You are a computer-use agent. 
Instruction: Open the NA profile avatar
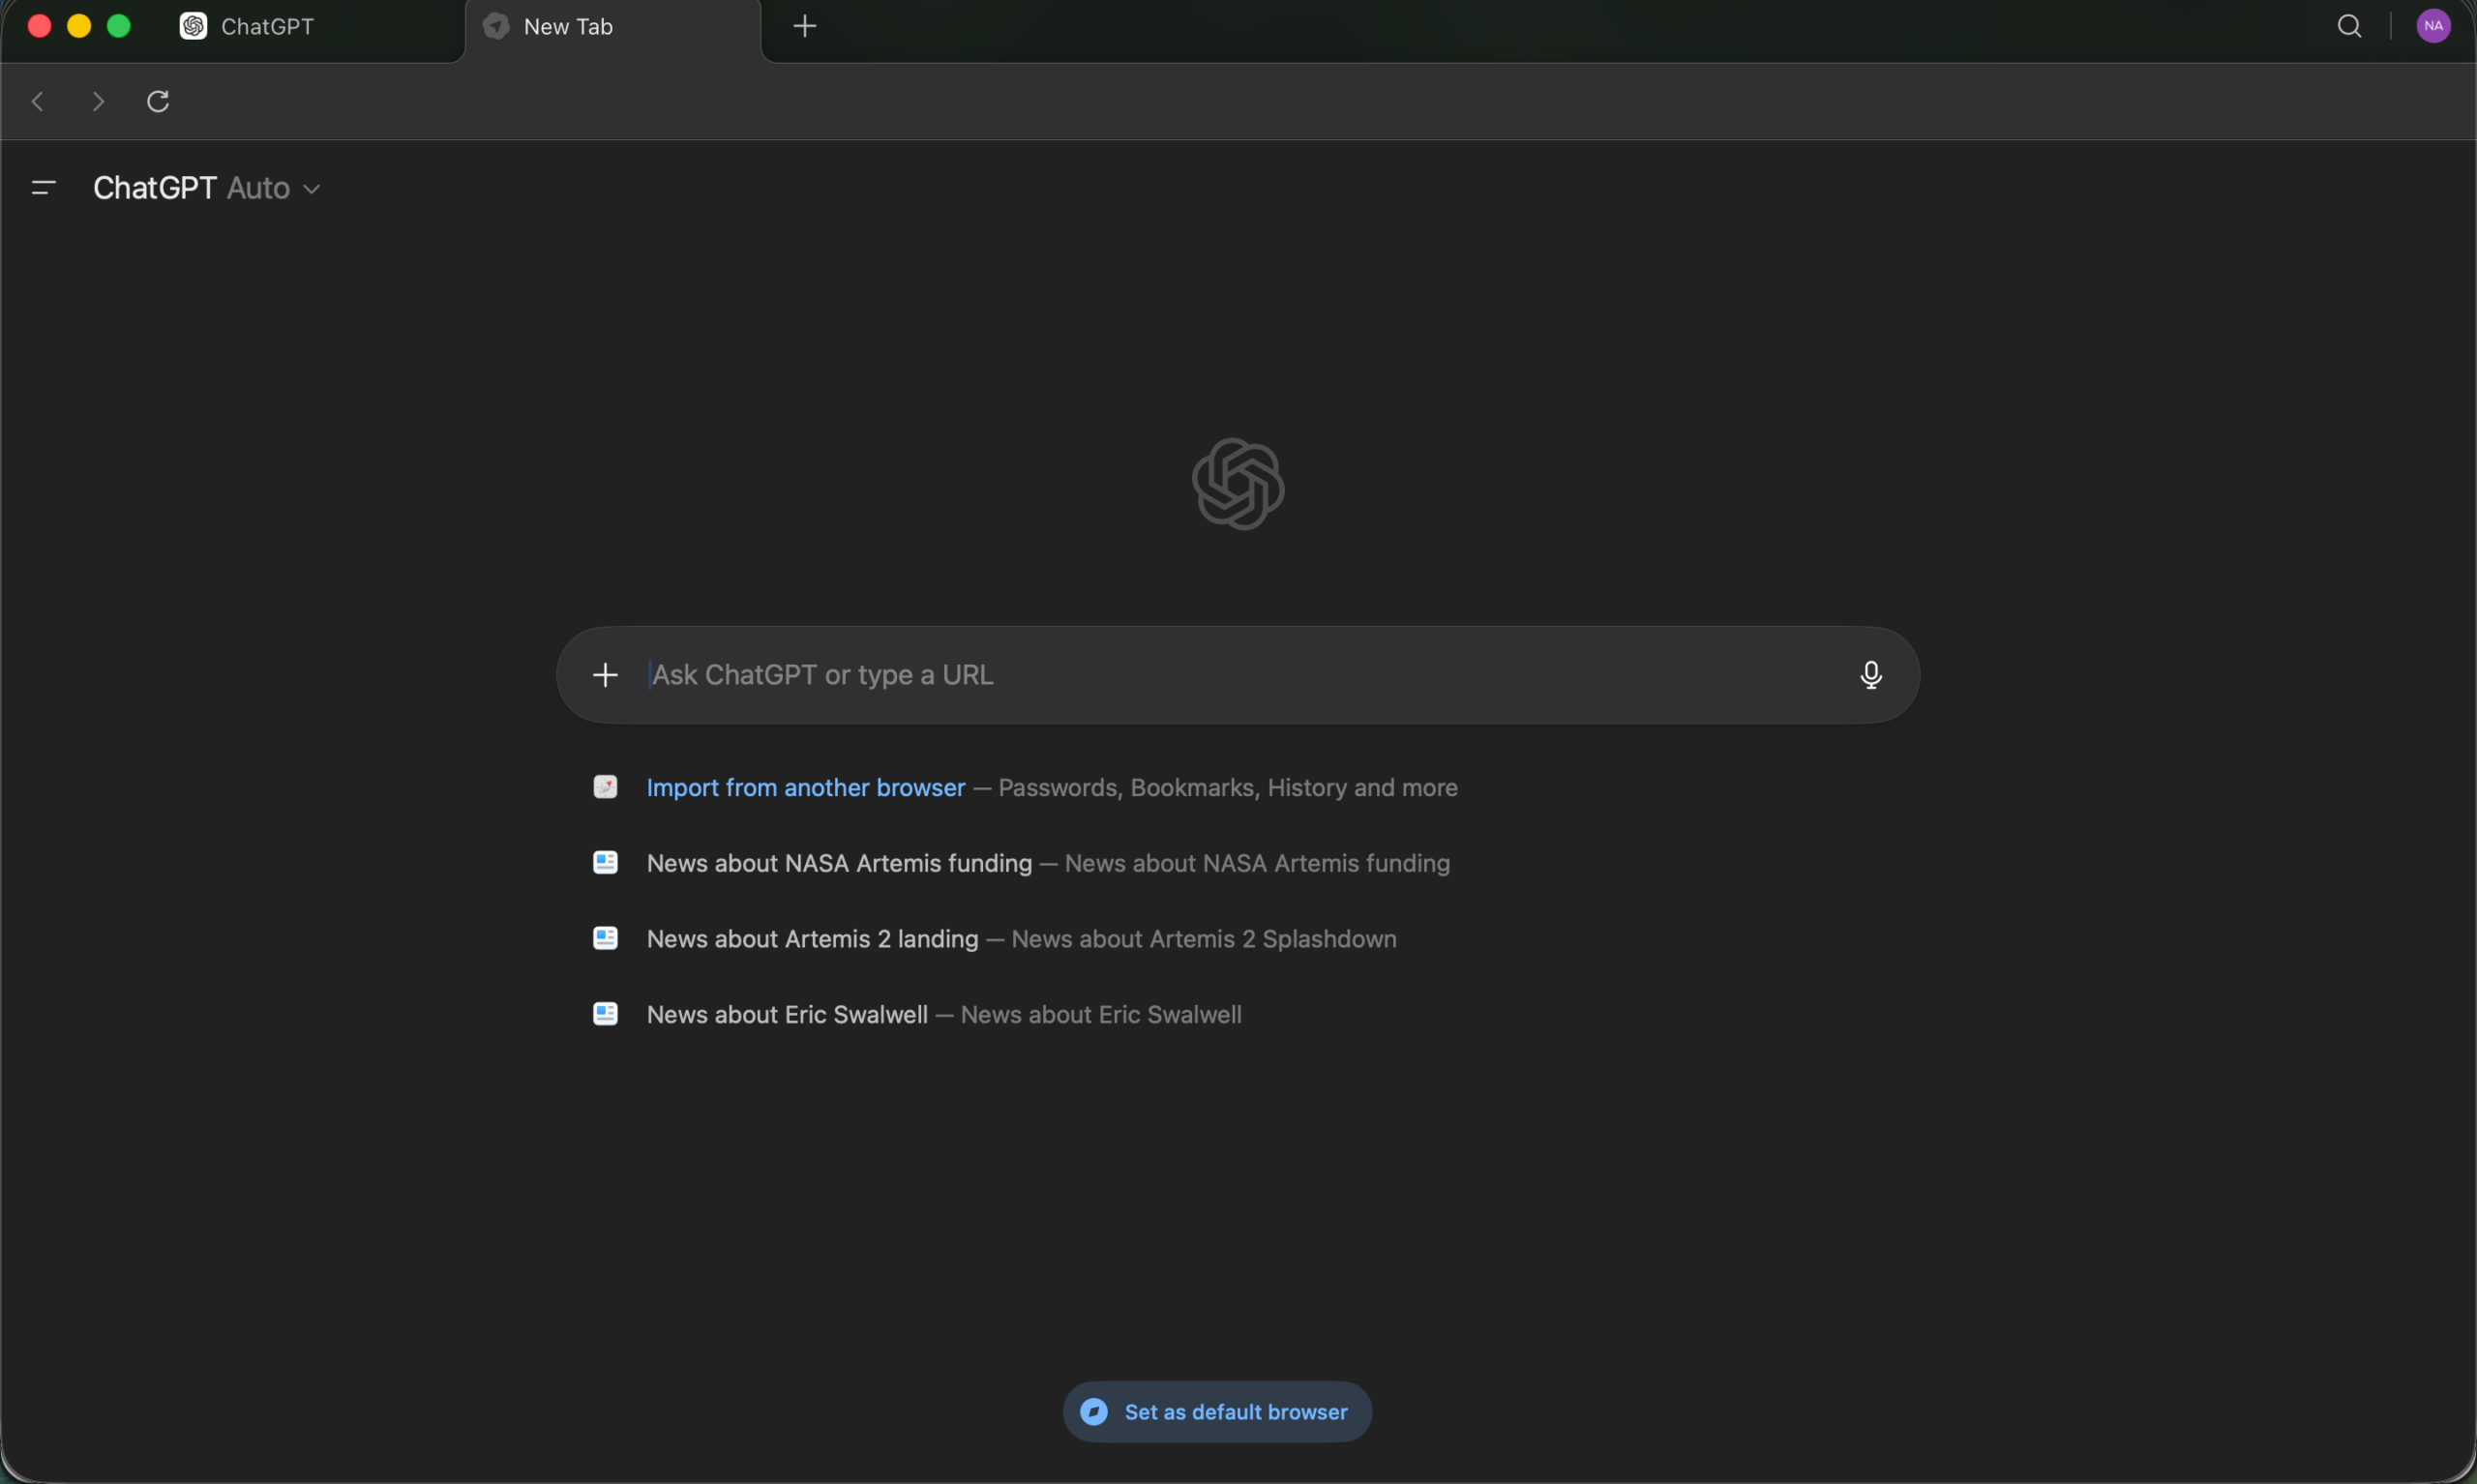[x=2433, y=25]
